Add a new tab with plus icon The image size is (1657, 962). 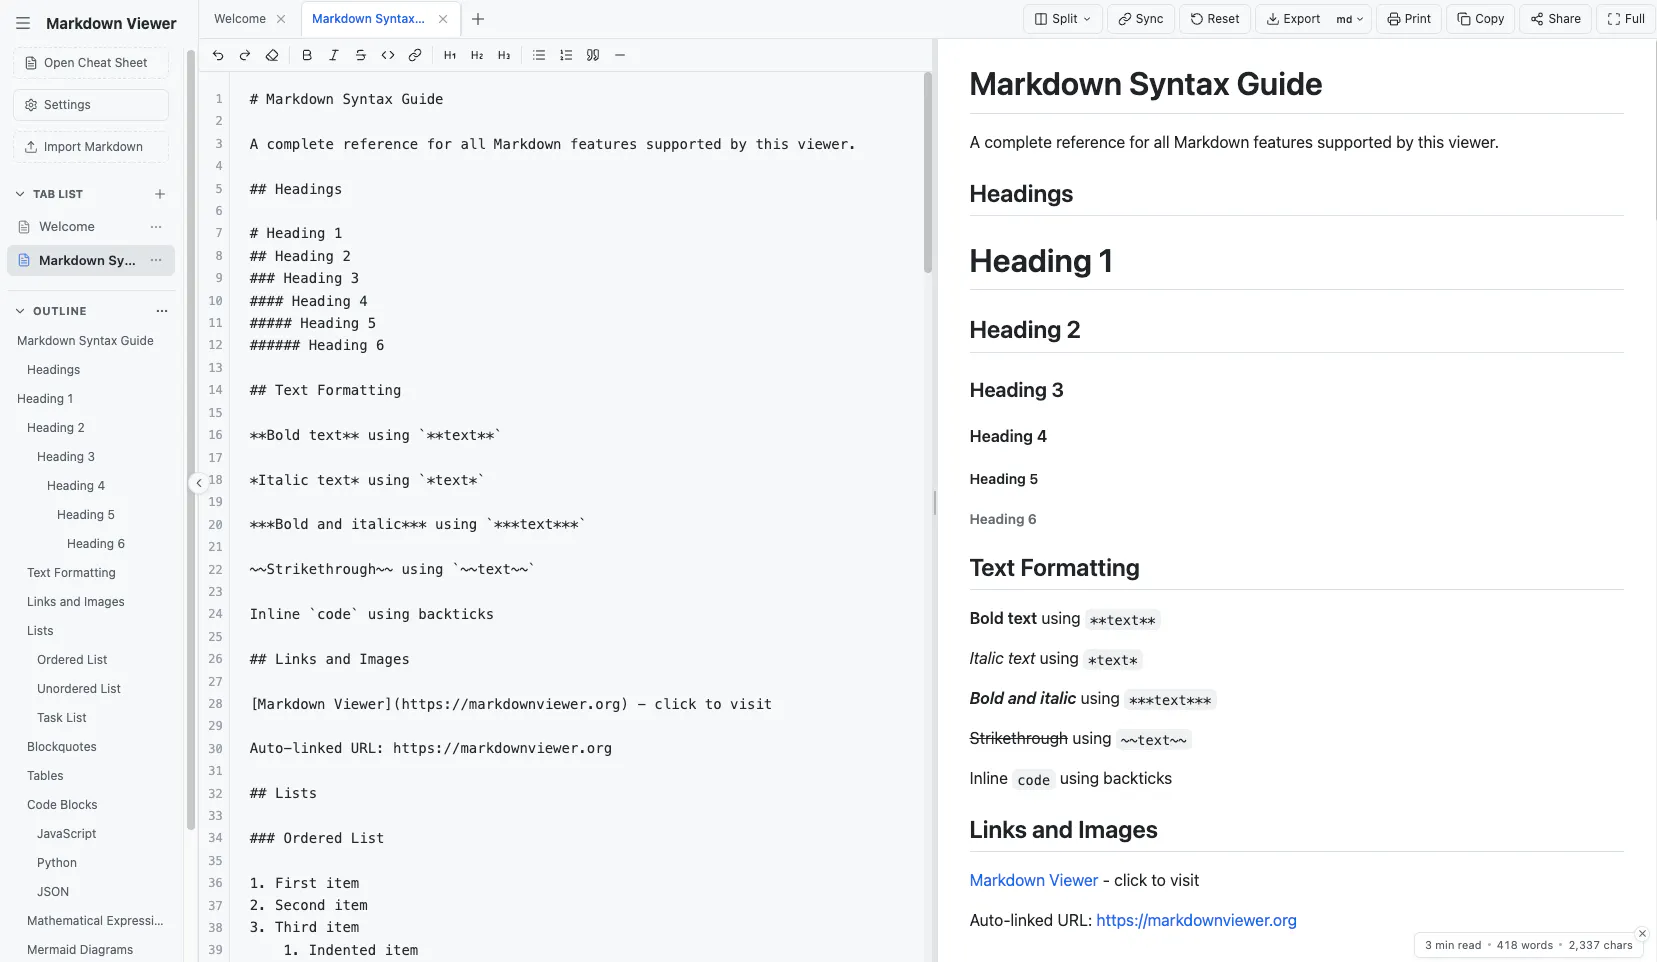pos(478,19)
